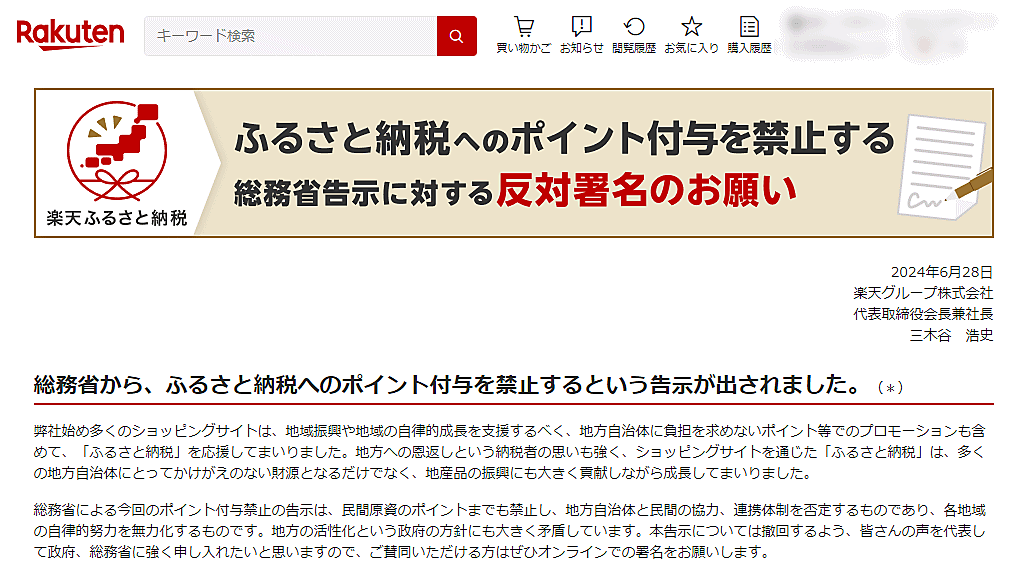Open the お知らせ notification bubble icon
This screenshot has width=1025, height=567.
pyautogui.click(x=581, y=26)
